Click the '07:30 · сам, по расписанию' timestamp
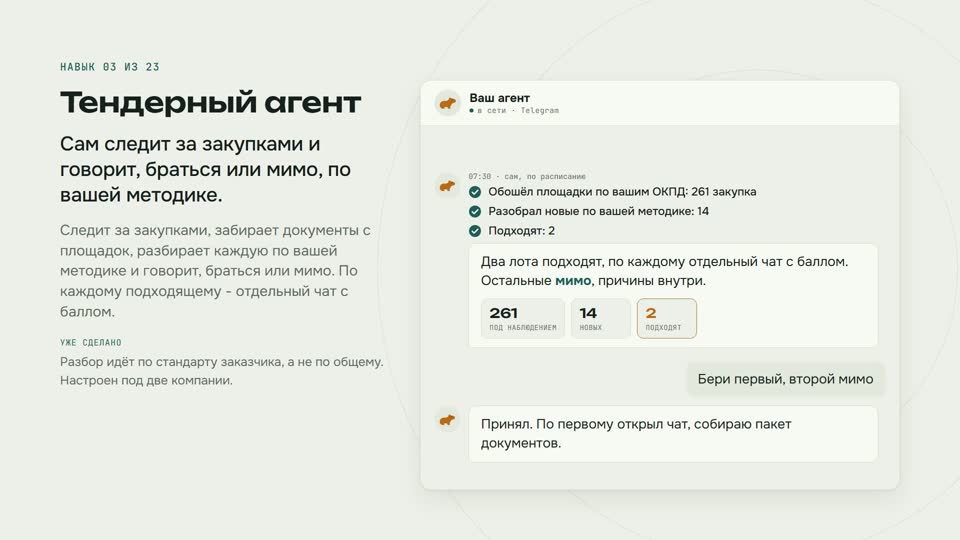Screen dimensions: 960x540 pos(527,176)
